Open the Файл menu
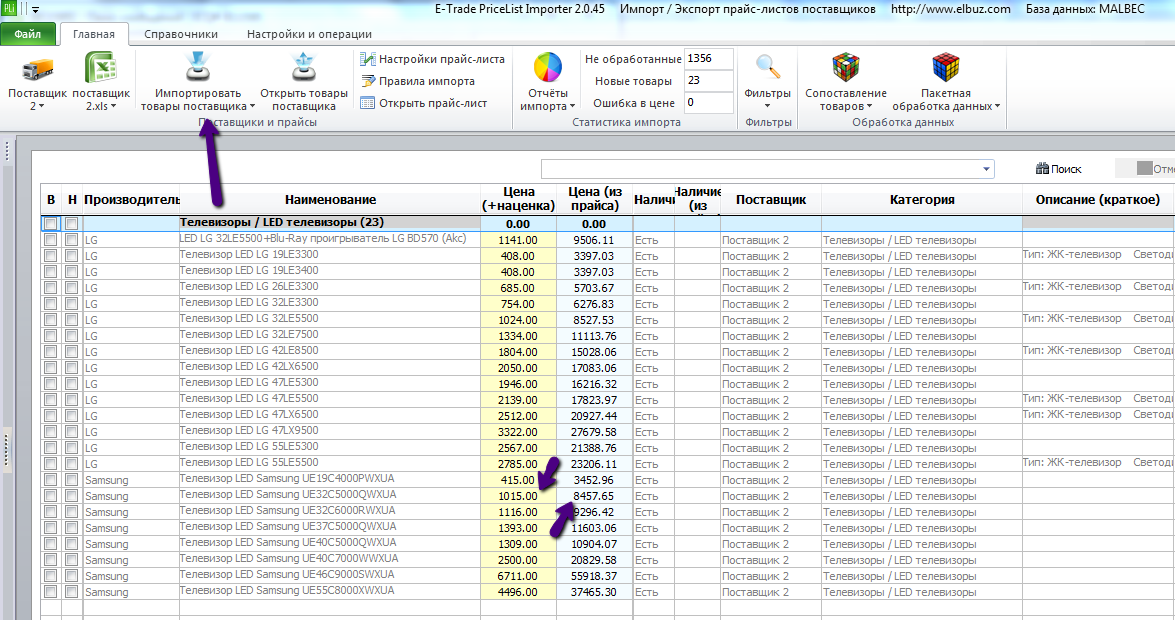 [x=28, y=34]
